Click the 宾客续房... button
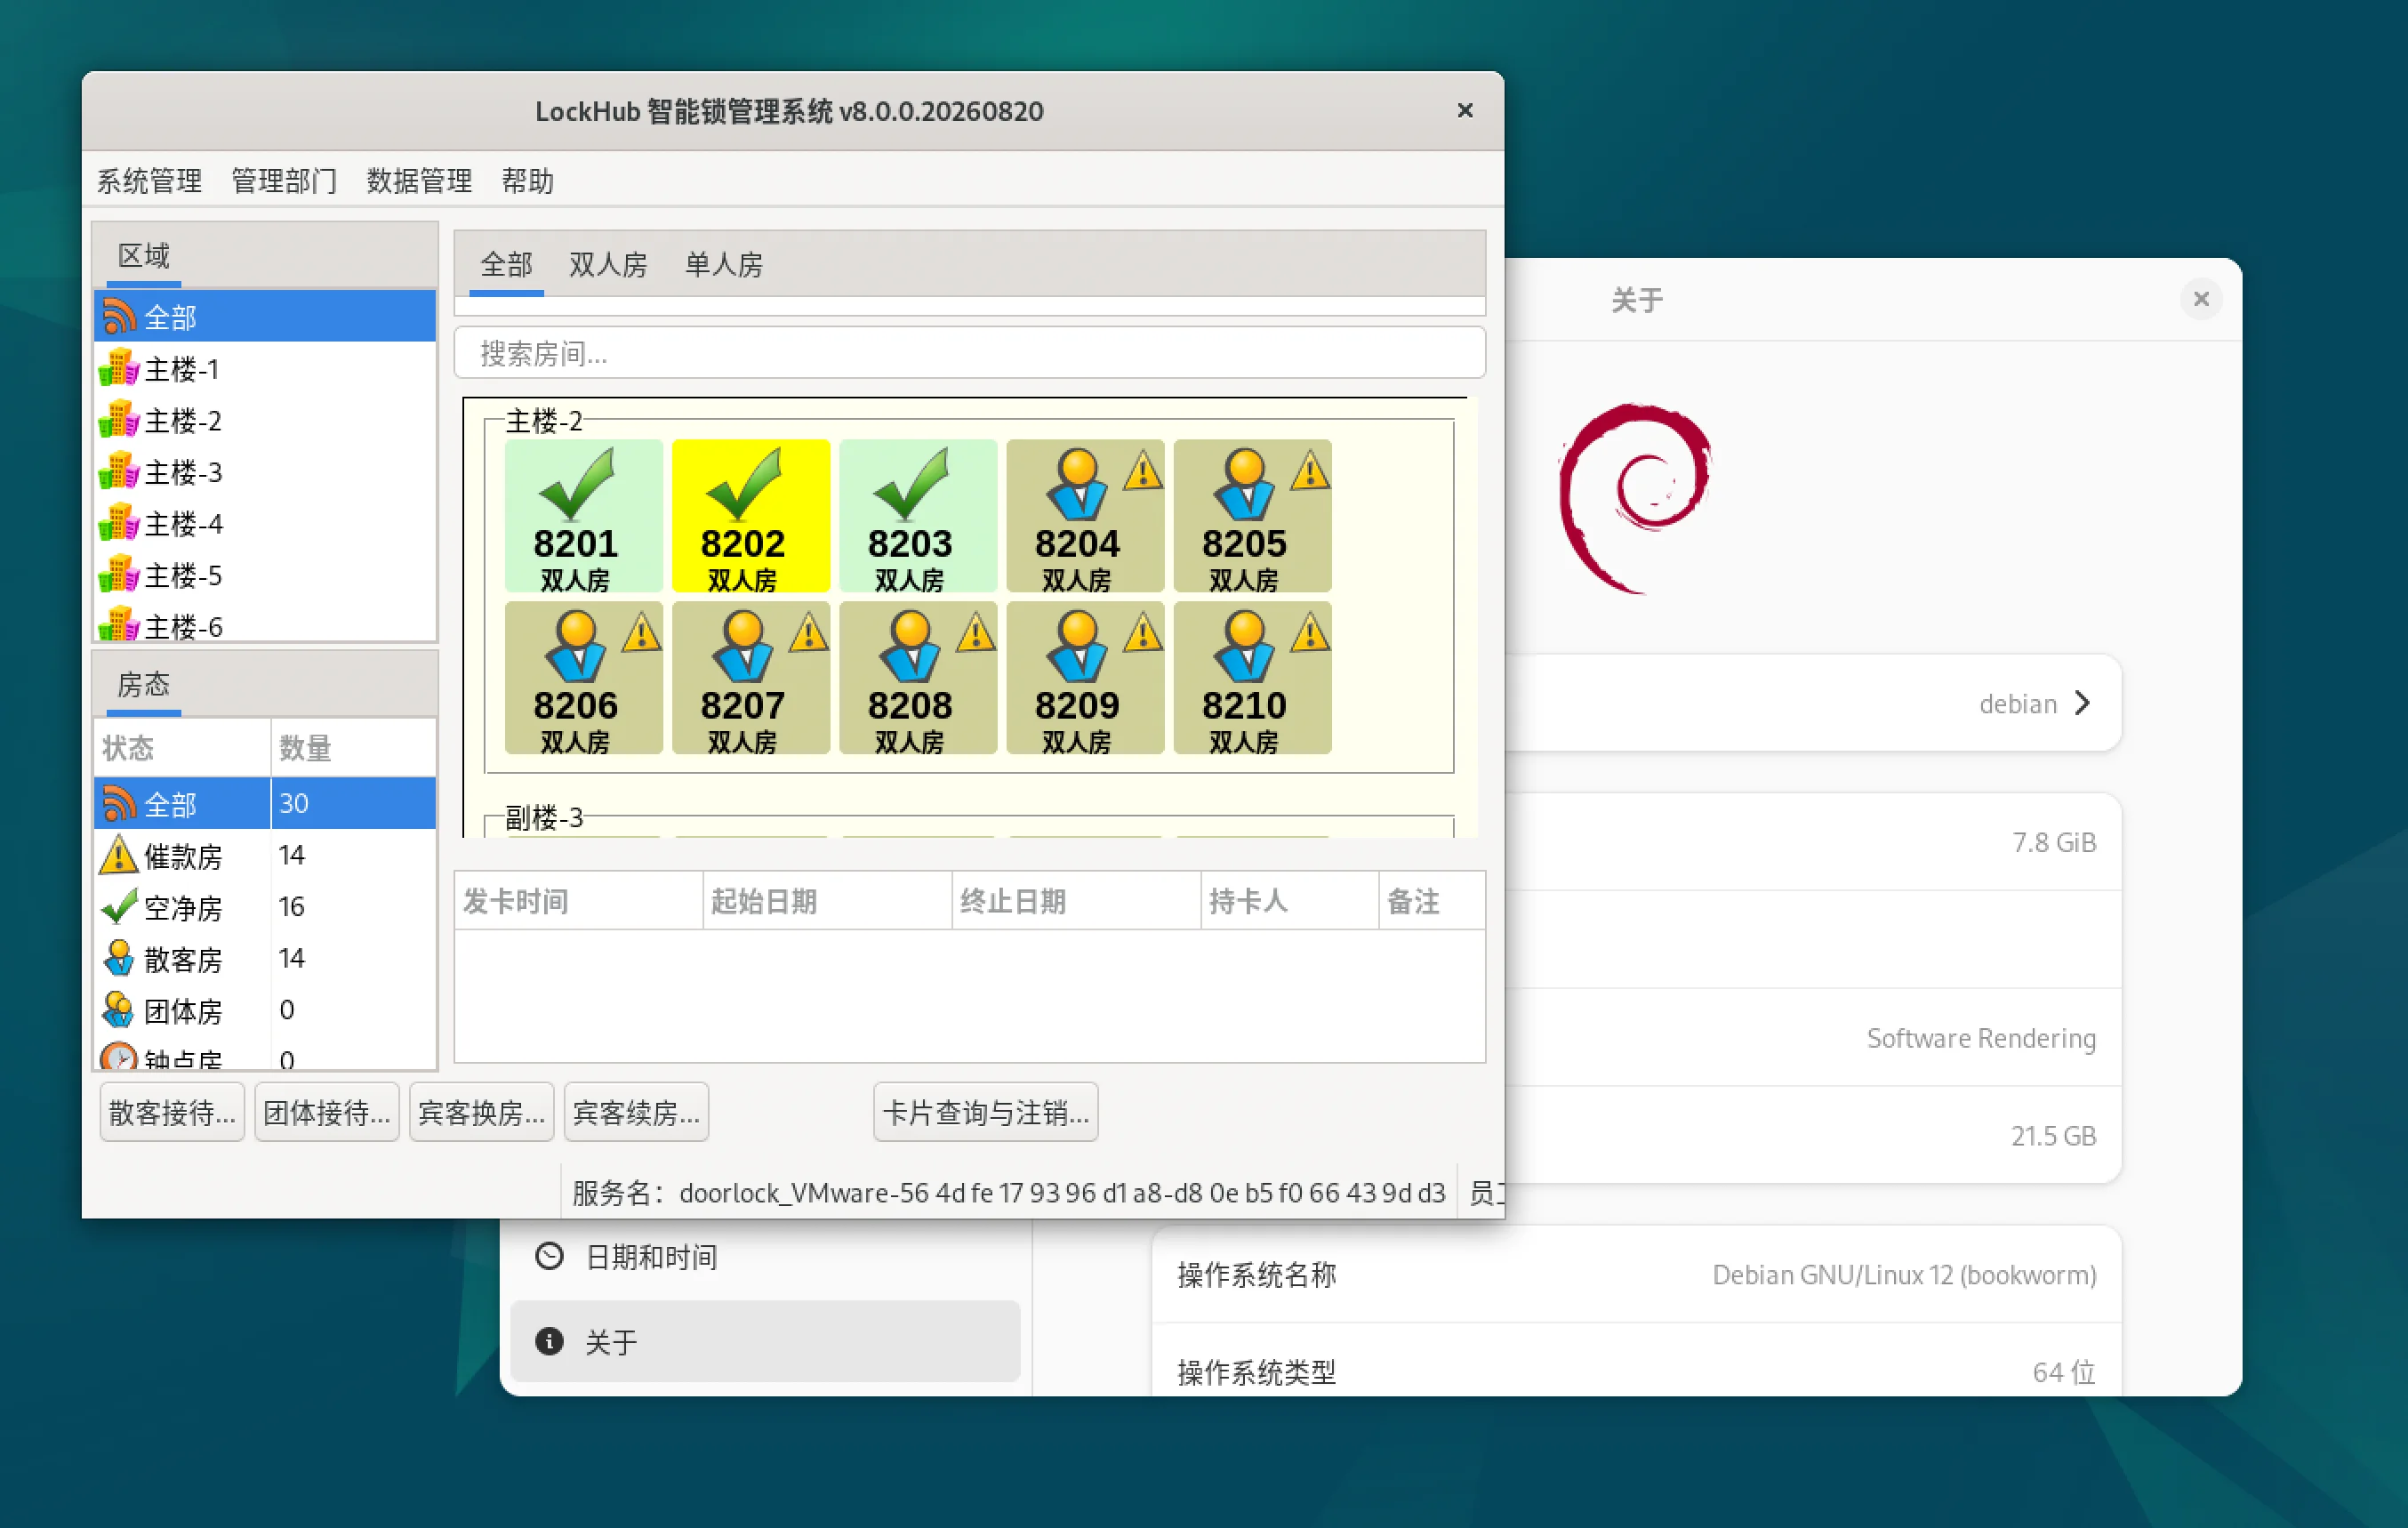Image resolution: width=2408 pixels, height=1528 pixels. point(637,1112)
